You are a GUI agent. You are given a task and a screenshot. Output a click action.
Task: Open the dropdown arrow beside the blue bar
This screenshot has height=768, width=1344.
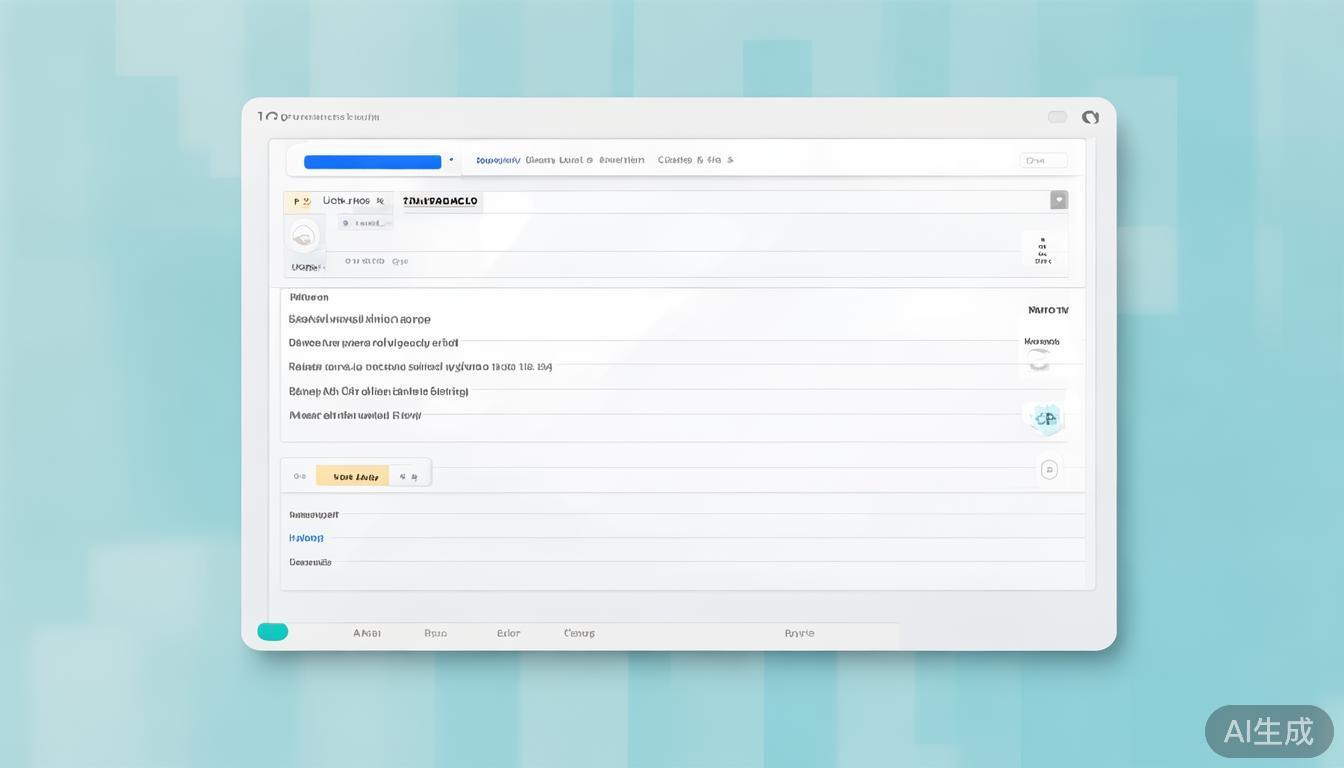(451, 160)
